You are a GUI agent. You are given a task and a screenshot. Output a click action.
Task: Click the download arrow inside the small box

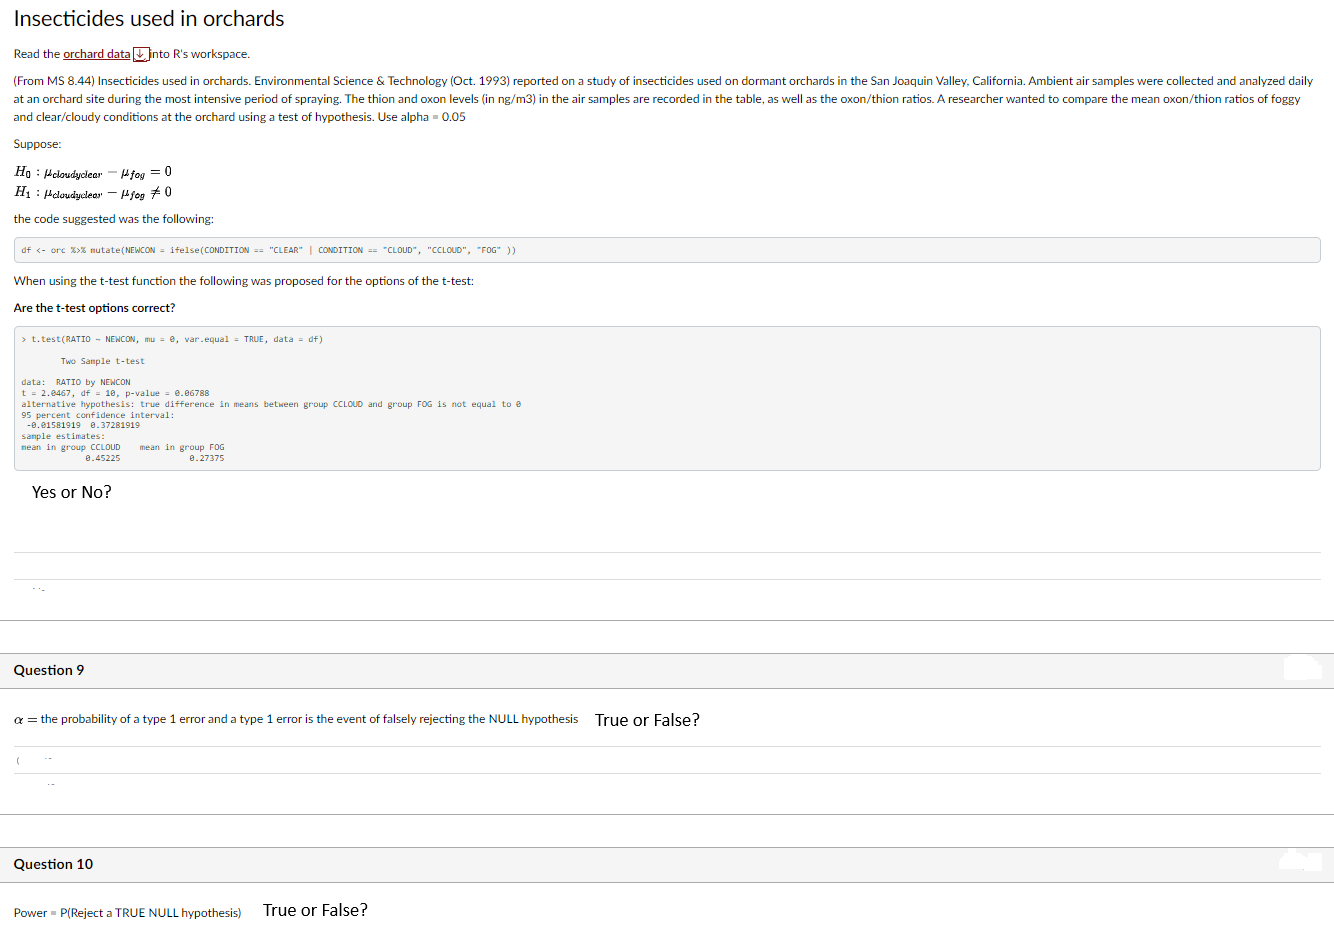click(139, 53)
